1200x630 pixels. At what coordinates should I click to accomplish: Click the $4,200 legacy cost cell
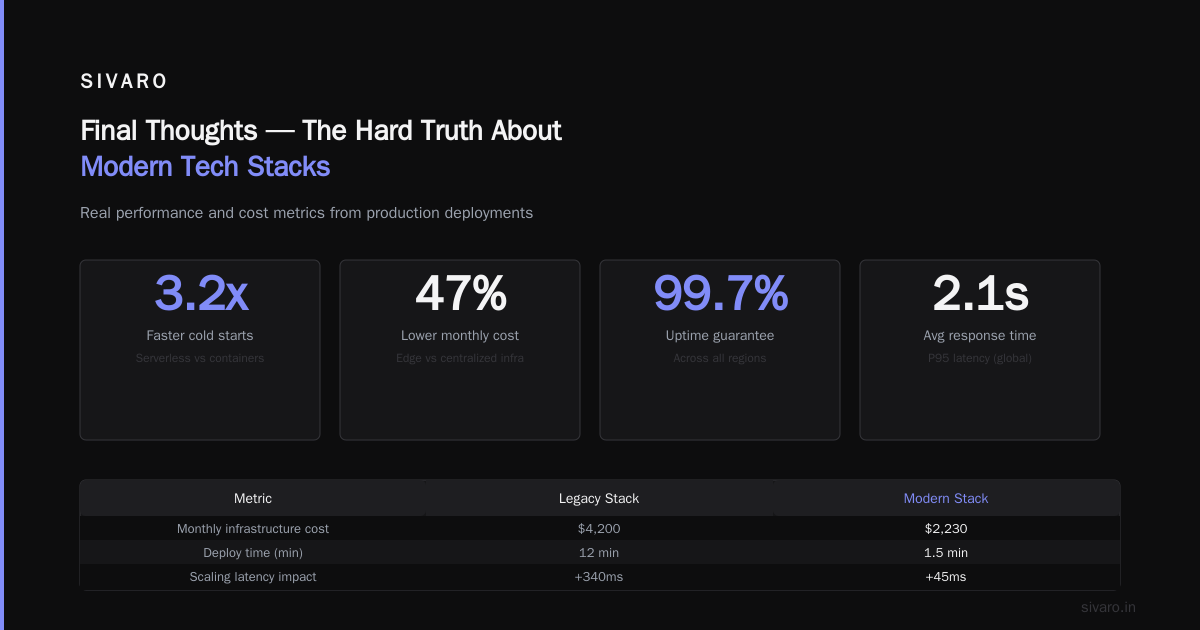[x=599, y=528]
